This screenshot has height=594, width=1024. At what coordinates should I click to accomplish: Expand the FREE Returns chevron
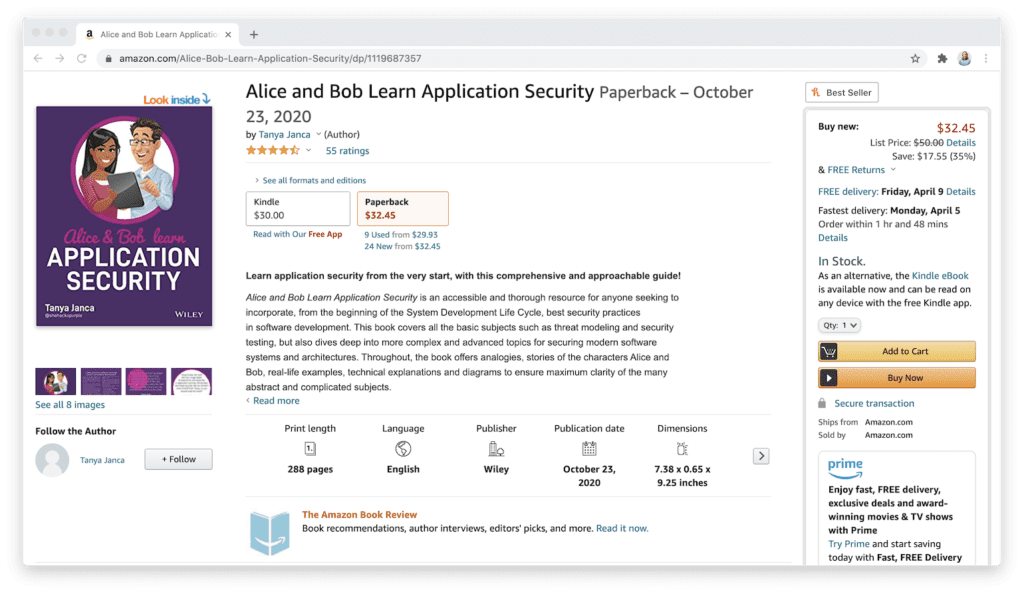coord(893,170)
